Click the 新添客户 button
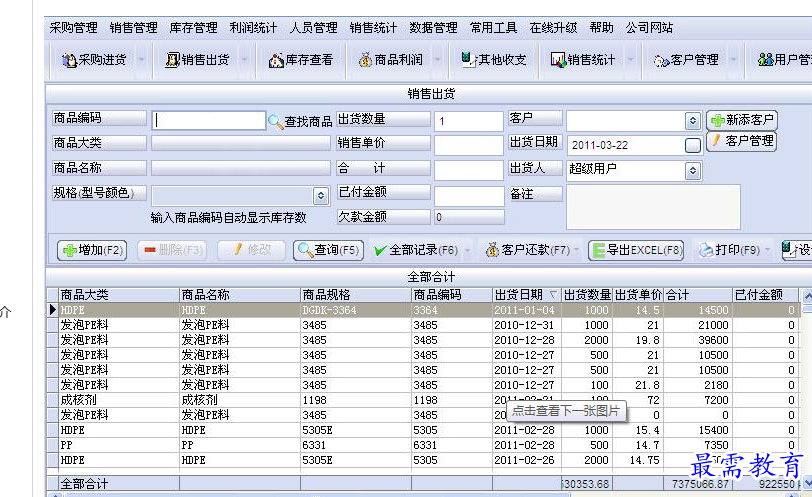 (742, 120)
